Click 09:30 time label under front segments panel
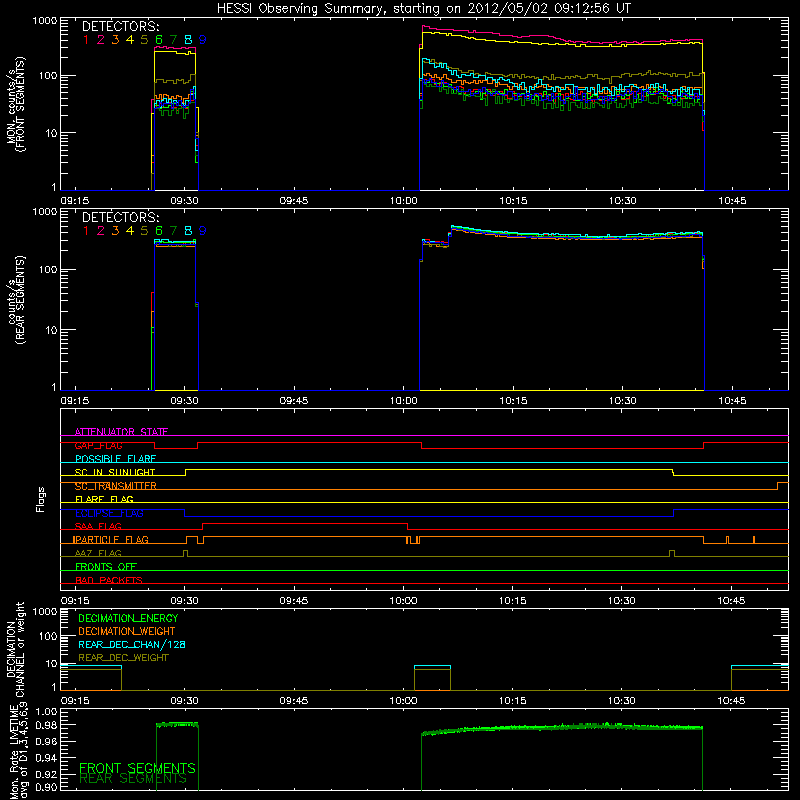Screen dimensions: 800x800 point(184,201)
